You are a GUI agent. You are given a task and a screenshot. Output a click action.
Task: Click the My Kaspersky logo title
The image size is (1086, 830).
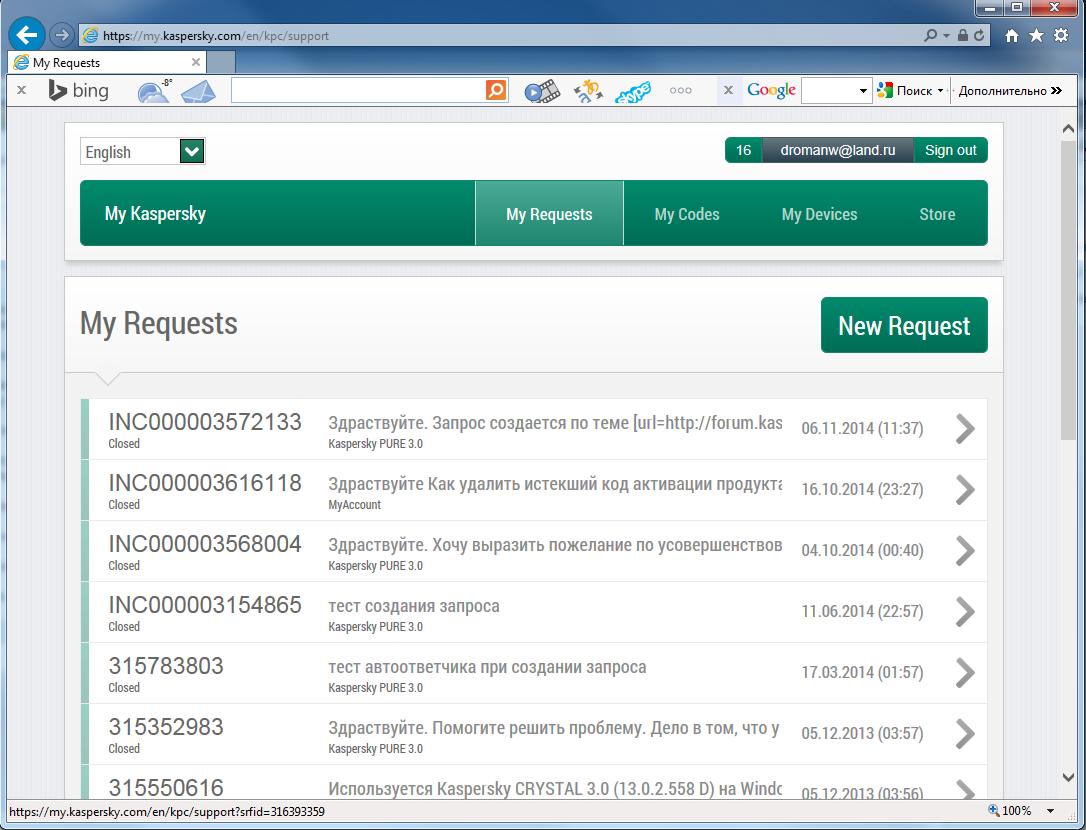[155, 213]
